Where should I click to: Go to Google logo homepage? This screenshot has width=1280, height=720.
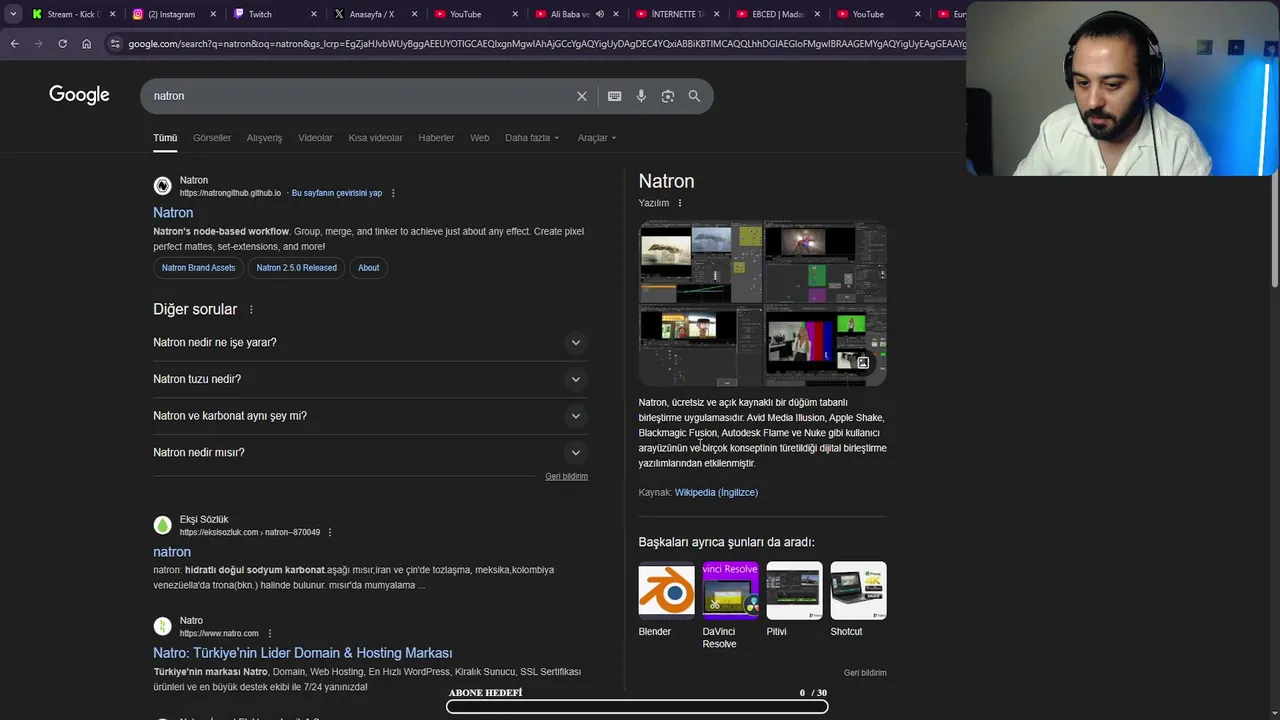[x=79, y=95]
